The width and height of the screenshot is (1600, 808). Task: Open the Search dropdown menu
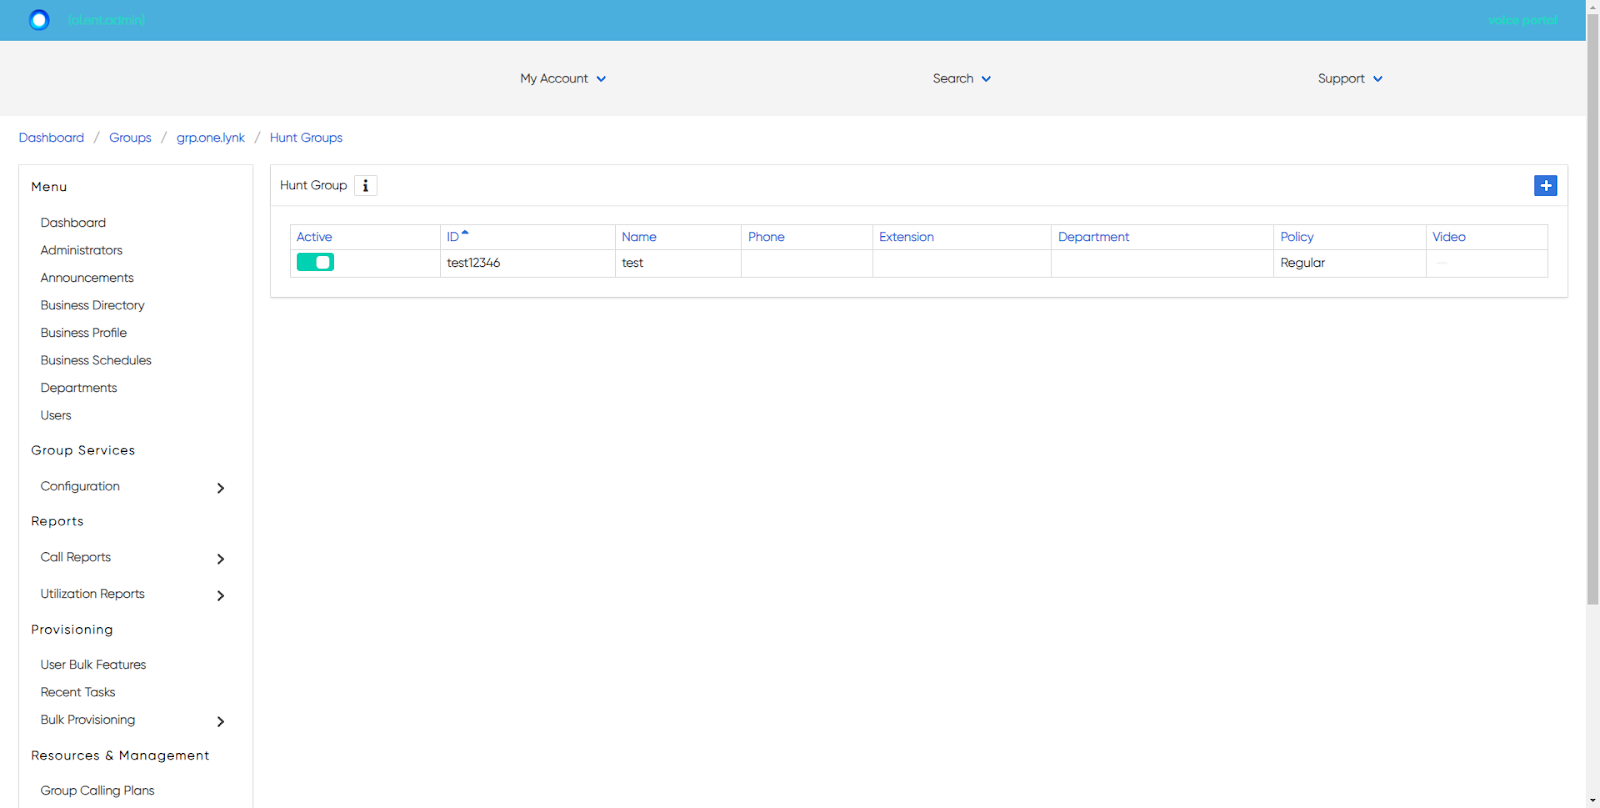tap(962, 79)
